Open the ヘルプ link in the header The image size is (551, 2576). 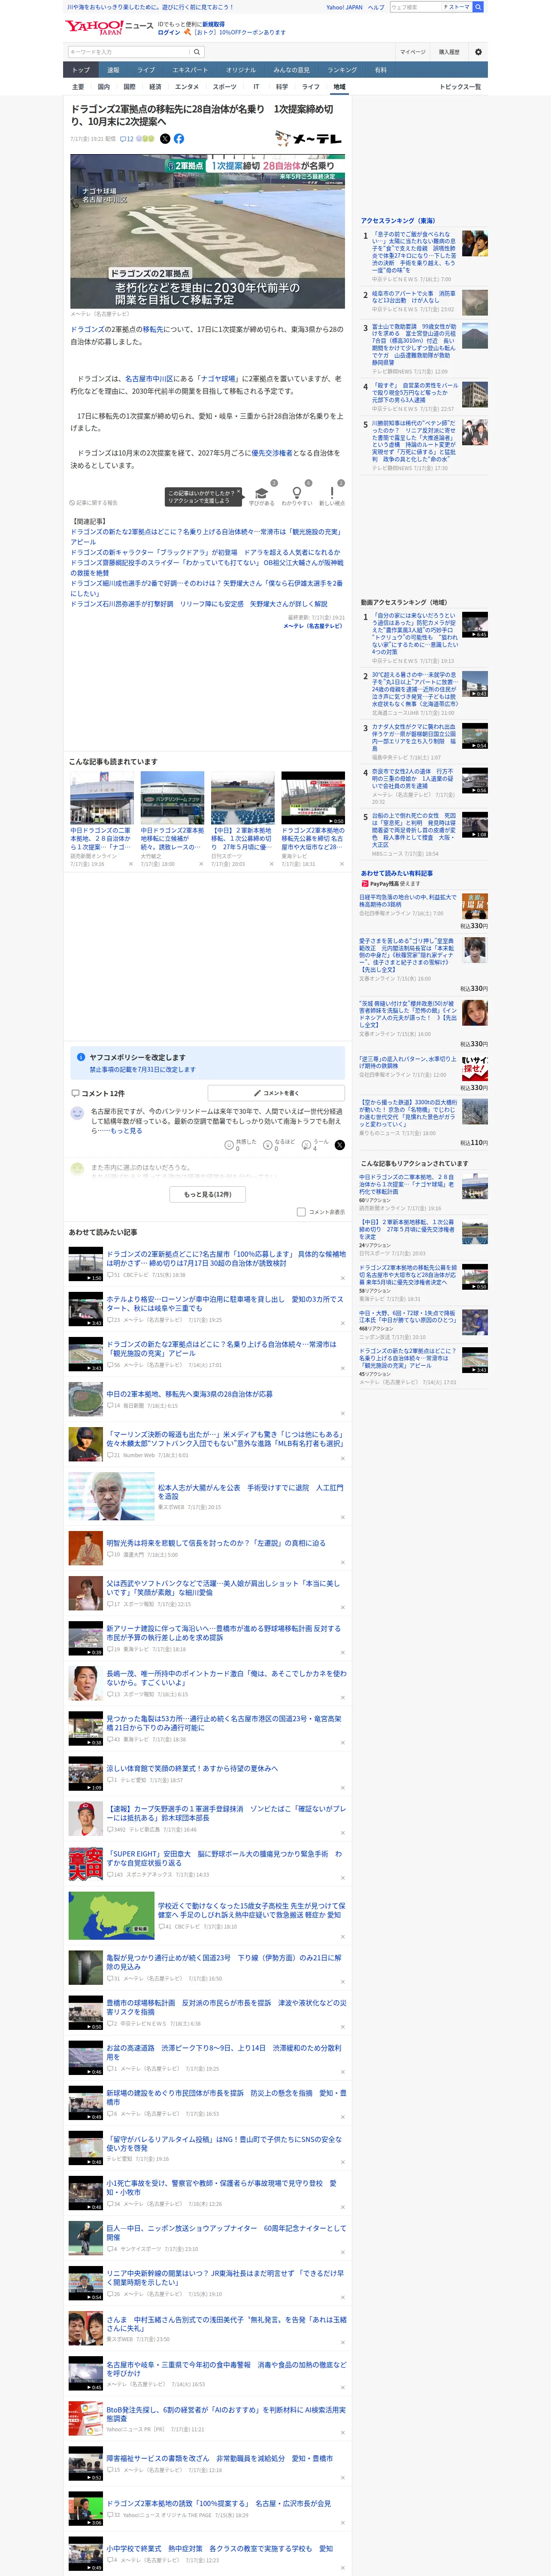click(x=376, y=7)
